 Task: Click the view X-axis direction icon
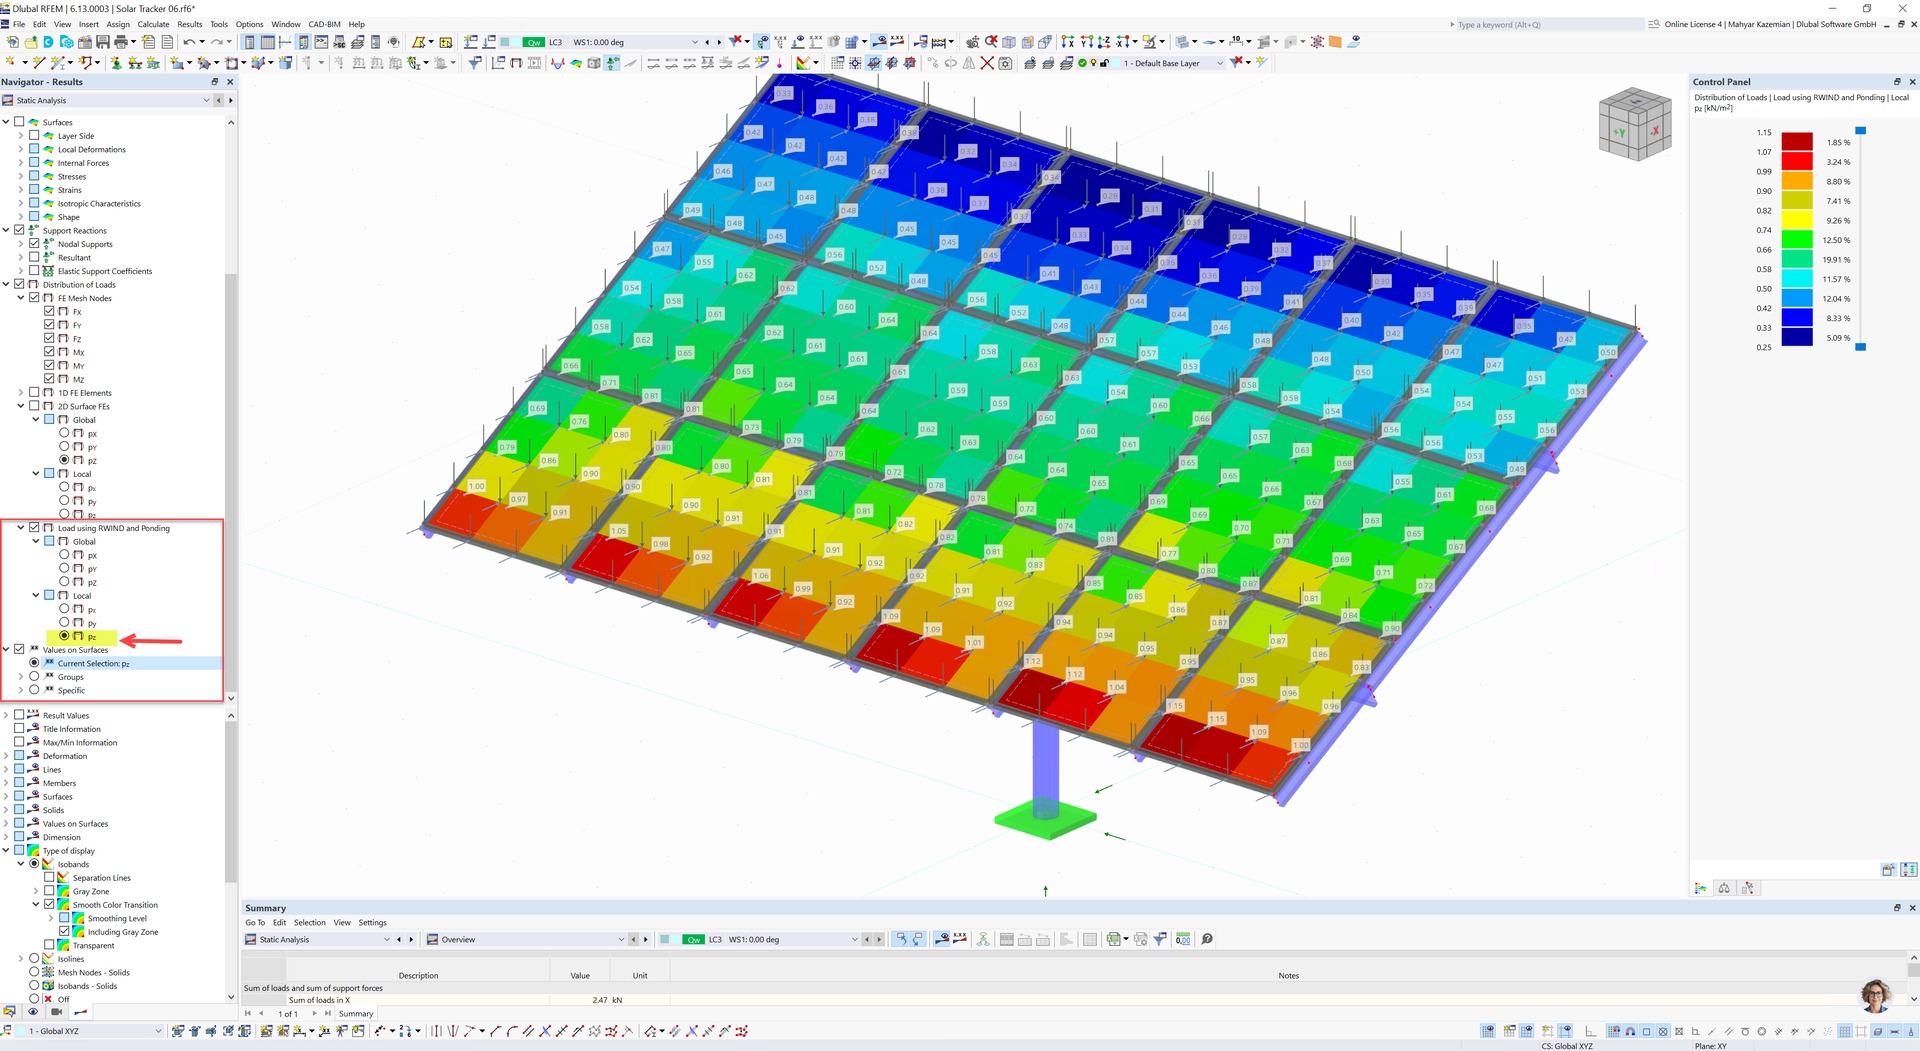pyautogui.click(x=1067, y=42)
